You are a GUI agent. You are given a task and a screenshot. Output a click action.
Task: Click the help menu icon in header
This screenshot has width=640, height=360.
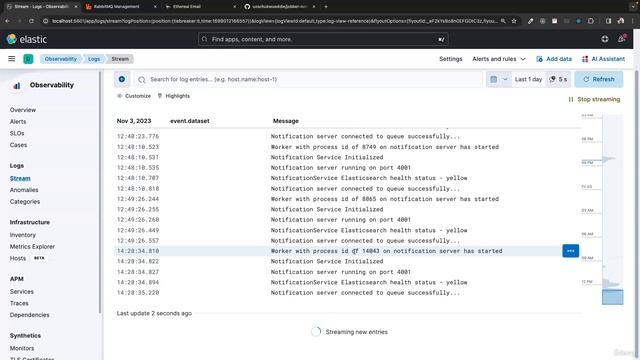click(x=605, y=39)
